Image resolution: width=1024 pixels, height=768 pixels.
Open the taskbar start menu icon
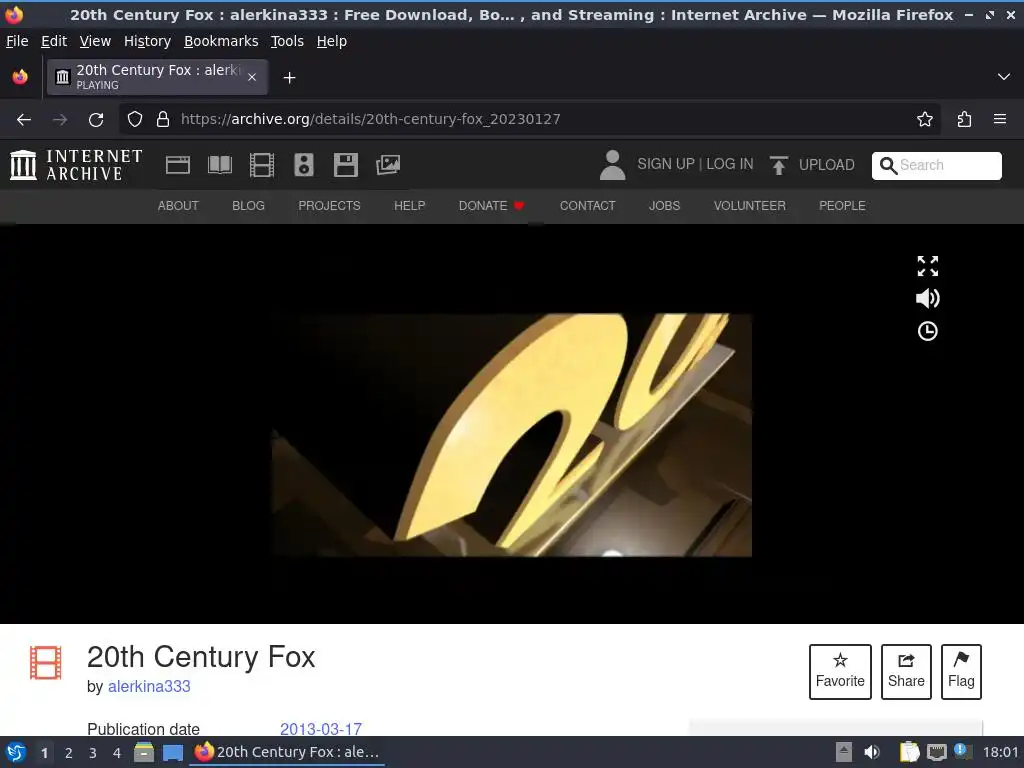16,752
